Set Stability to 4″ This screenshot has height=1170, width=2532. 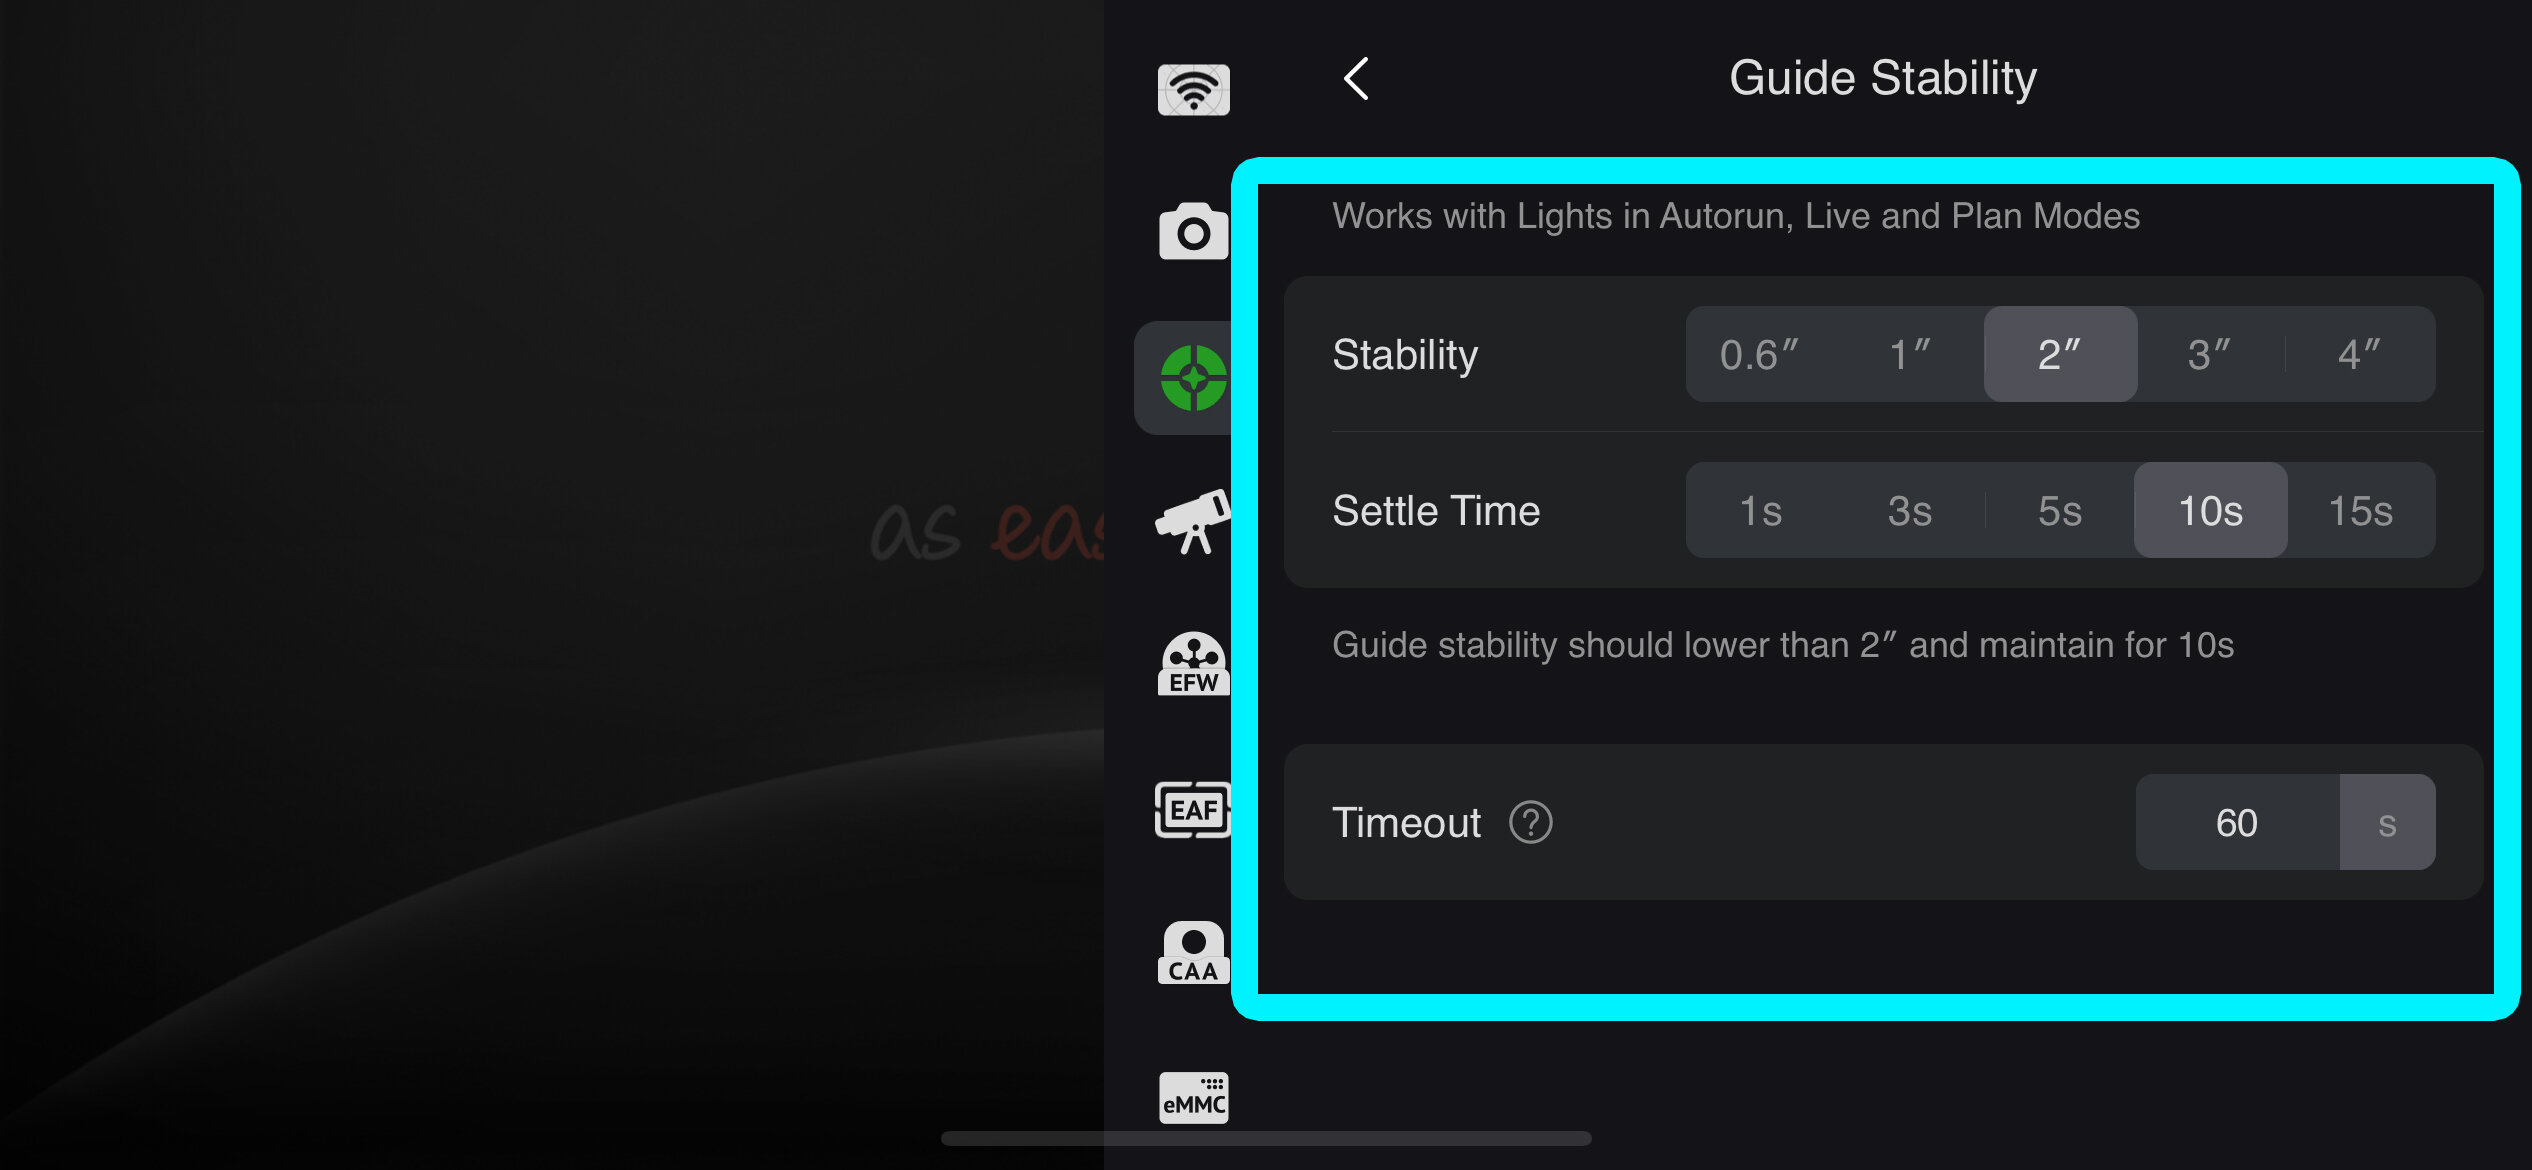point(2360,354)
